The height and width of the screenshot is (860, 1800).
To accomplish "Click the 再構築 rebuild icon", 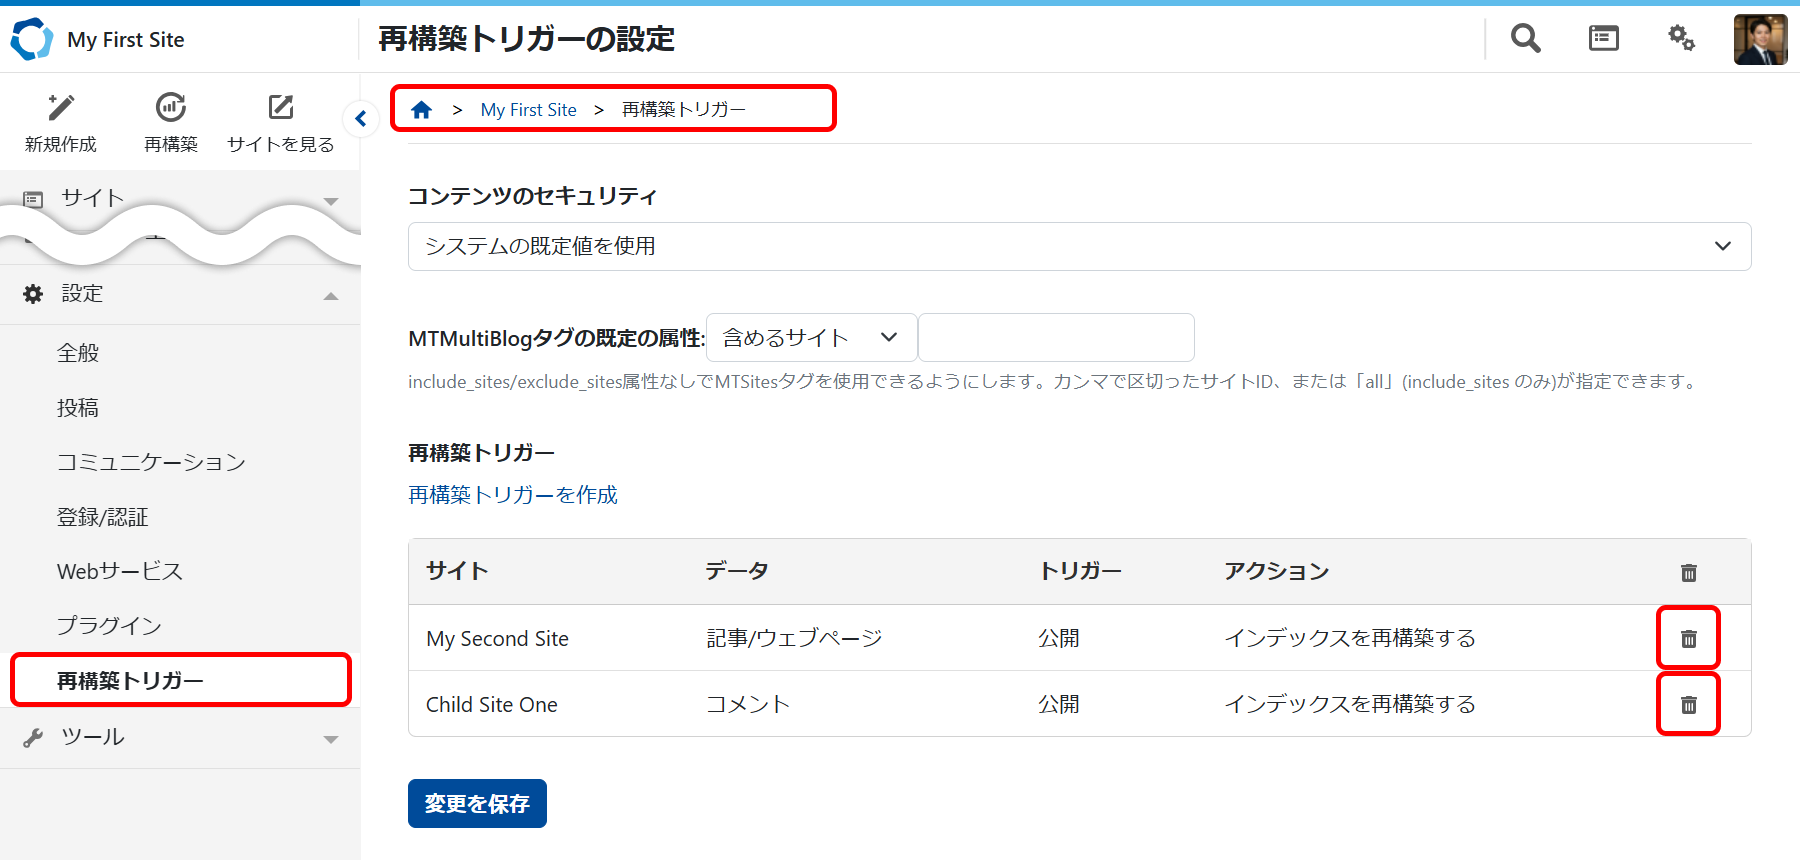I will (x=171, y=108).
